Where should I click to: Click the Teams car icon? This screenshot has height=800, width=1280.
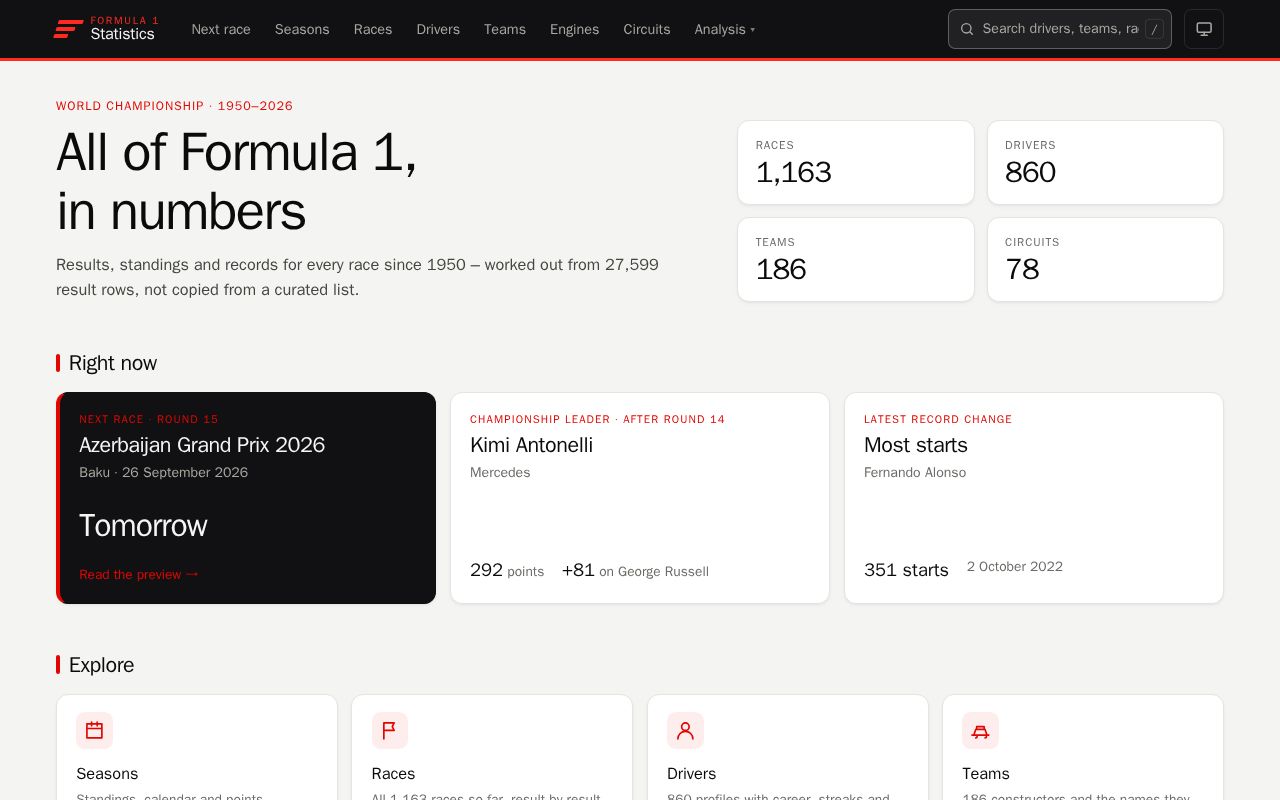point(980,731)
